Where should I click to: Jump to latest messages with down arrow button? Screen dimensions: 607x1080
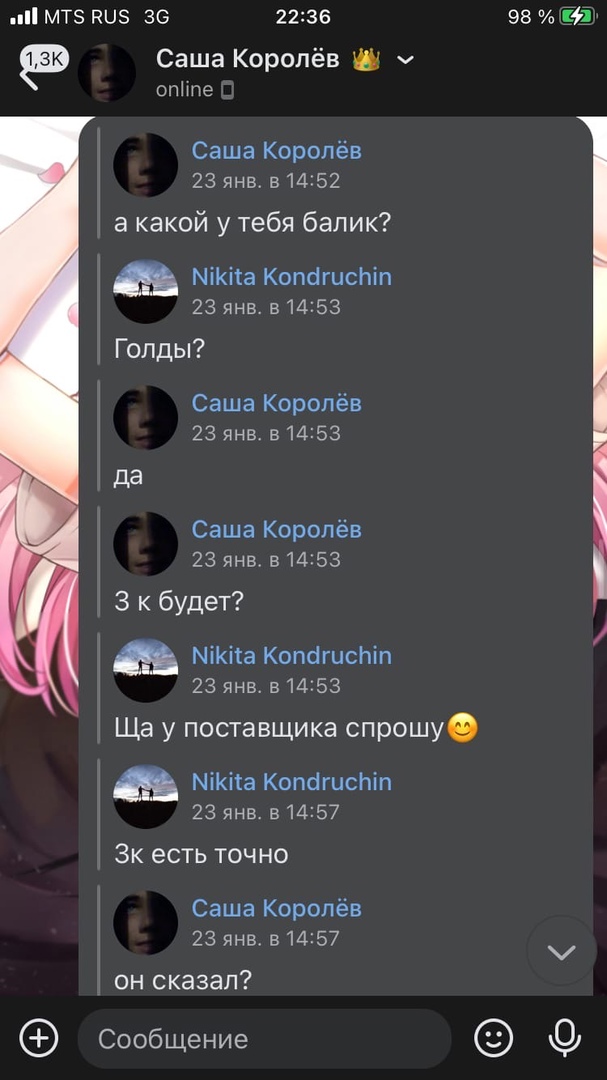click(x=562, y=952)
